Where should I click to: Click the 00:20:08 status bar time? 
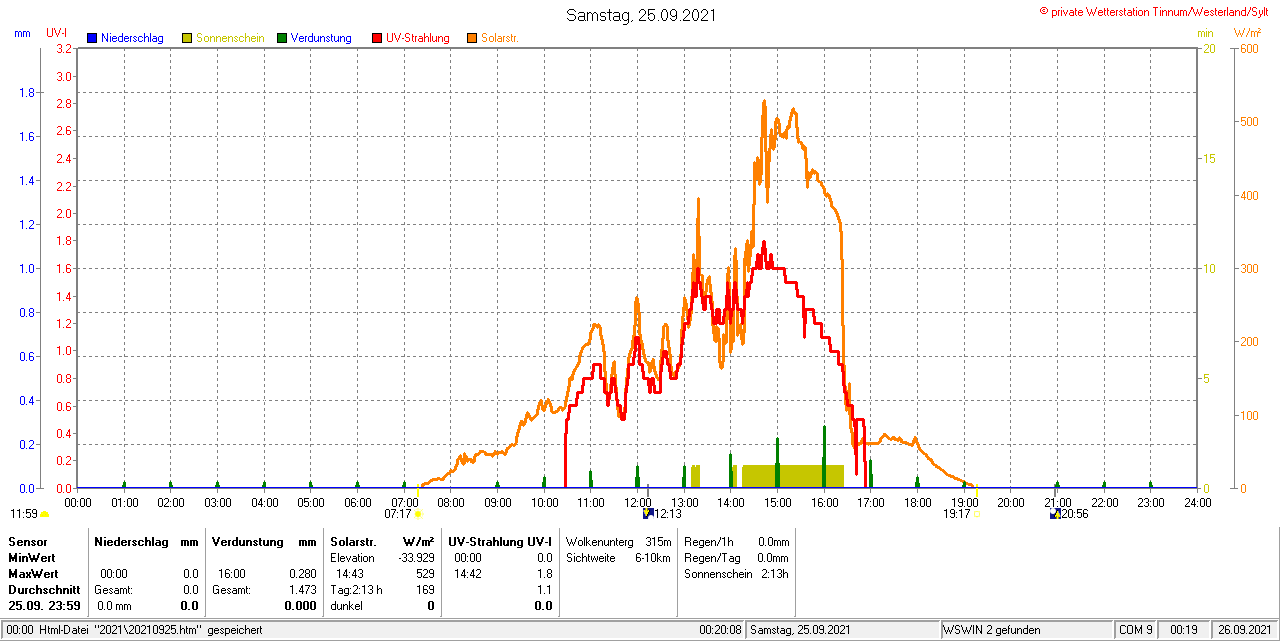720,630
